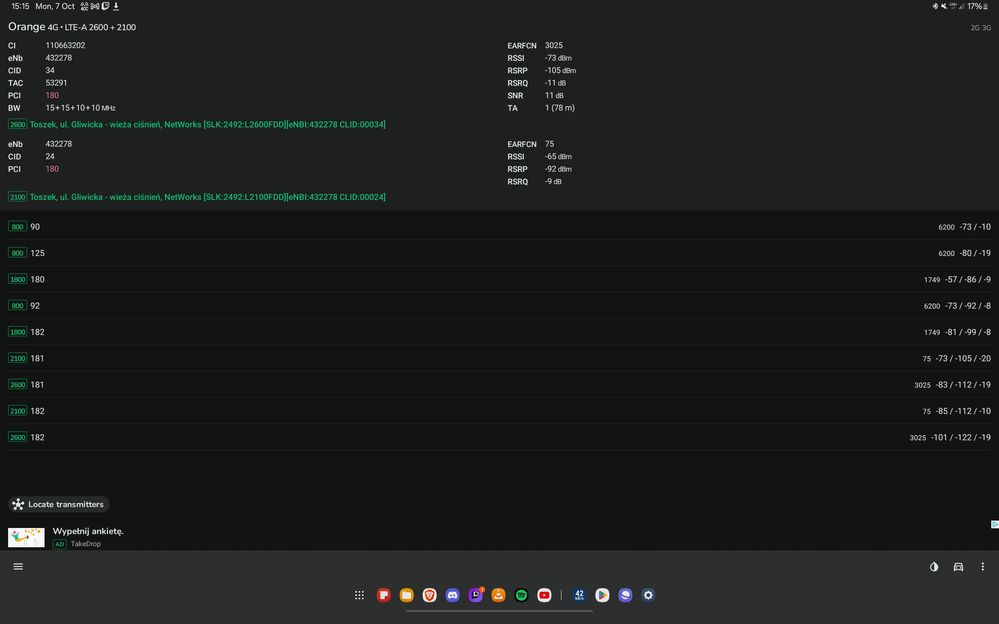Open the app drawer grid icon
This screenshot has width=999, height=624.
point(359,595)
